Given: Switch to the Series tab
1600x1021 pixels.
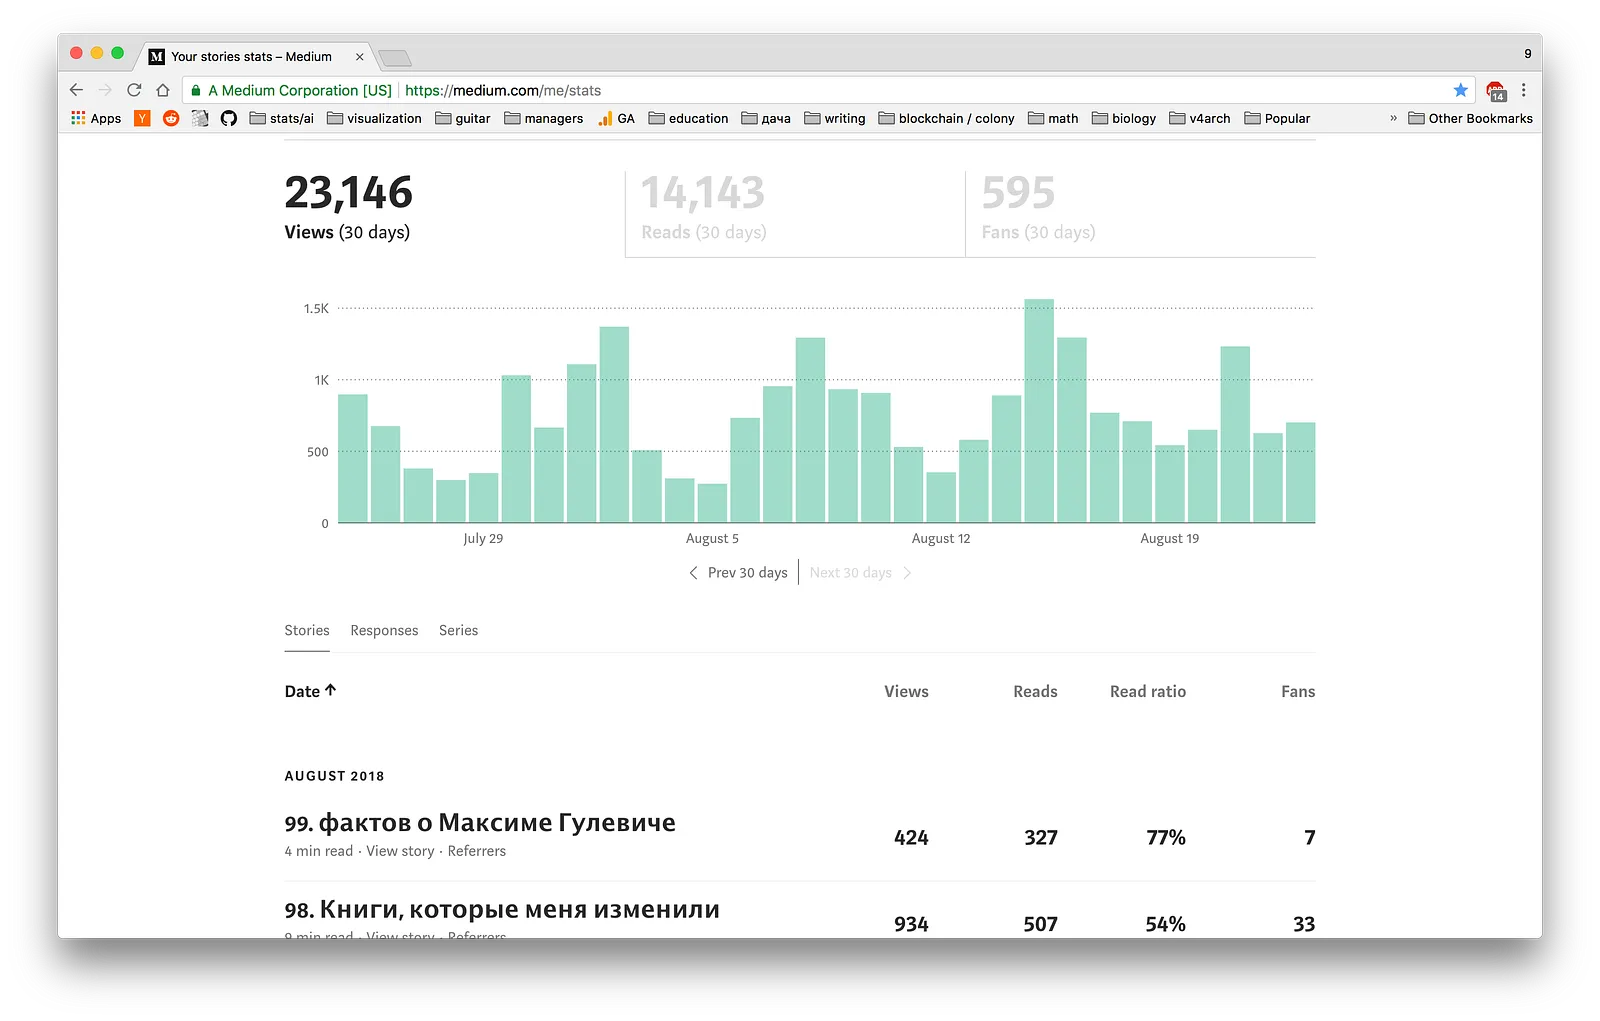Looking at the screenshot, I should (x=458, y=630).
